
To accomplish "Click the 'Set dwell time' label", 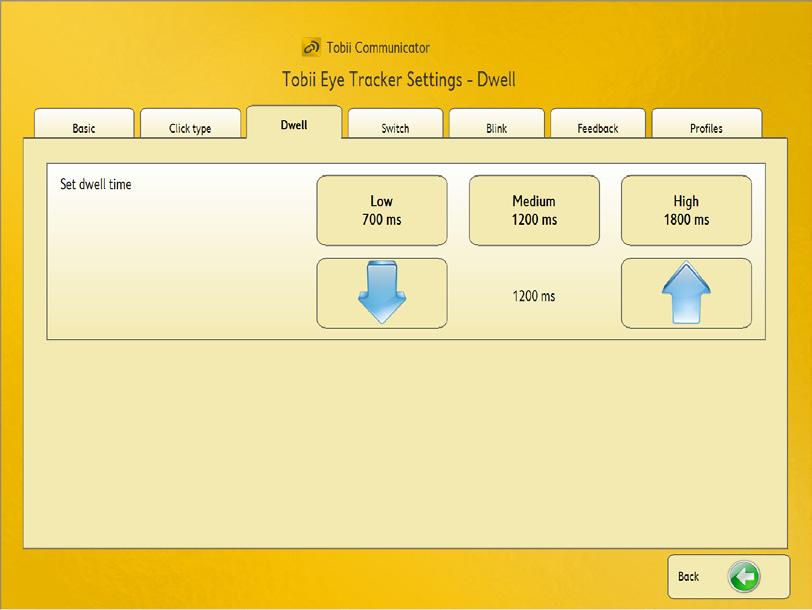I will [x=96, y=184].
